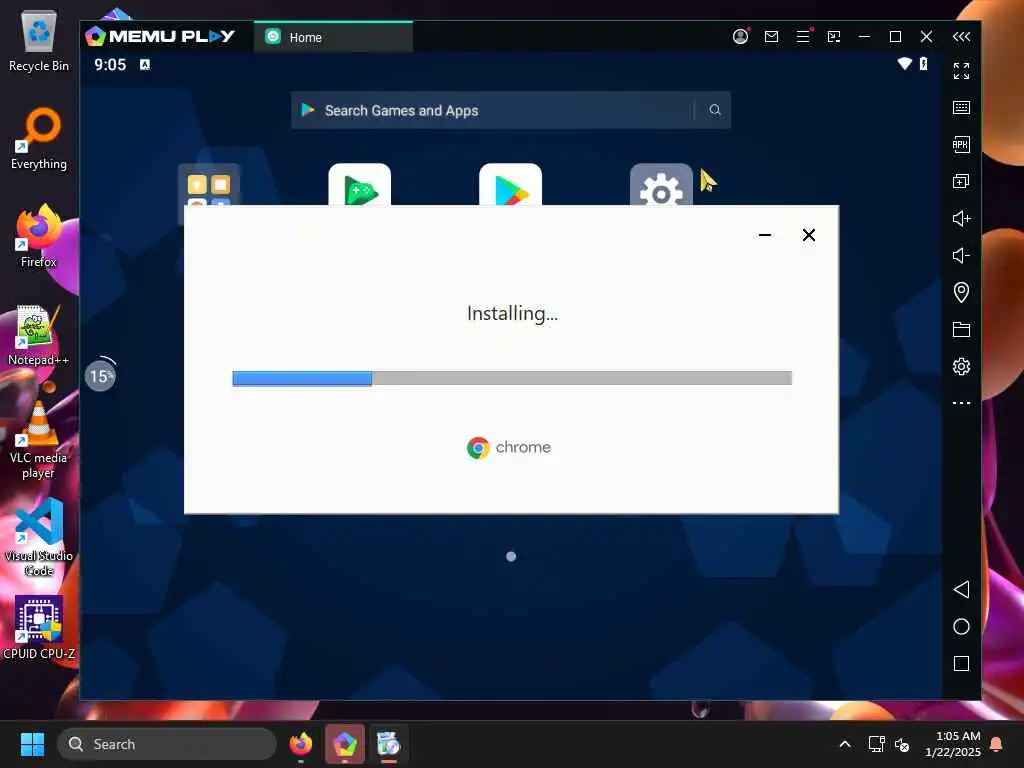Switch to the Home tab
The height and width of the screenshot is (768, 1024).
click(x=333, y=37)
